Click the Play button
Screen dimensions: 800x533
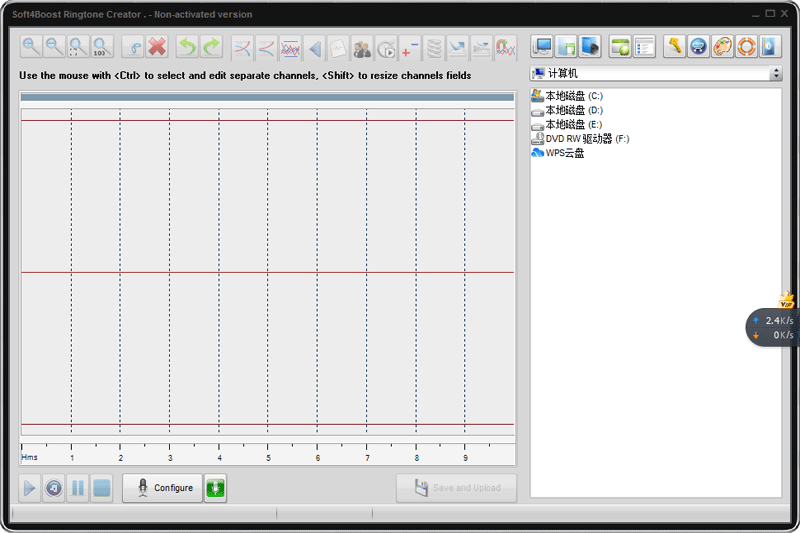pyautogui.click(x=30, y=488)
